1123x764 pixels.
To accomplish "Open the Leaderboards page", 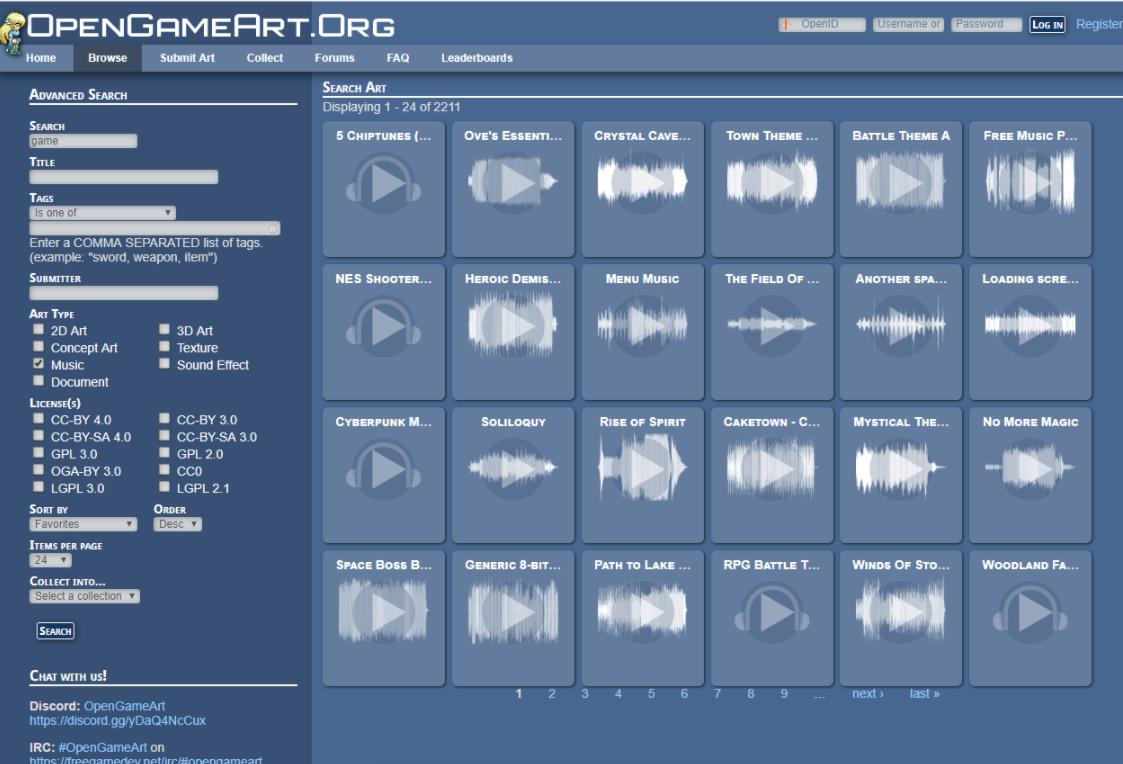I will pos(477,58).
